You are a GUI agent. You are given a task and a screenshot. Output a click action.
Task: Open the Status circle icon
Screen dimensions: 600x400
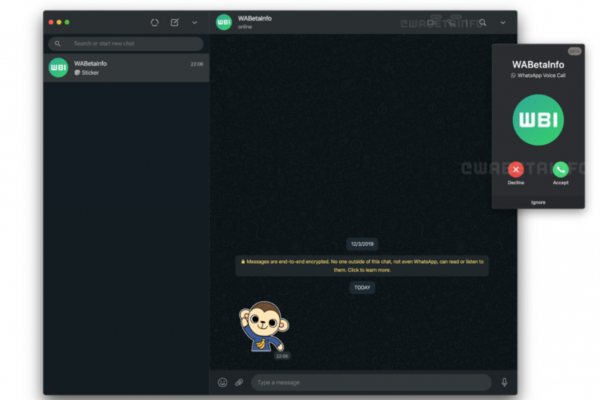pos(155,22)
